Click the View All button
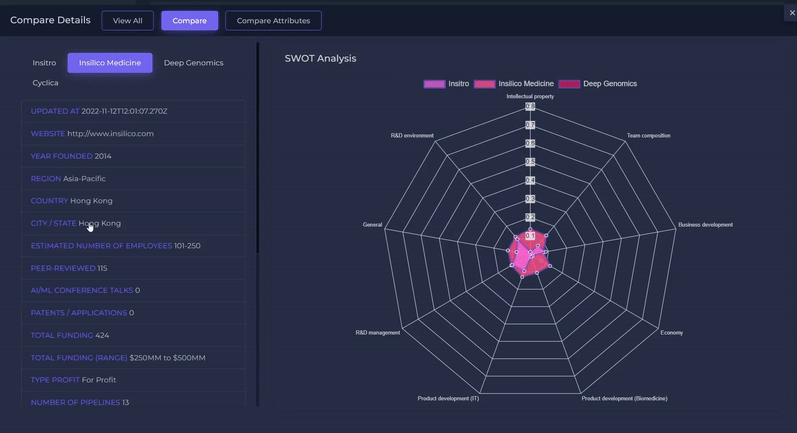 pyautogui.click(x=127, y=20)
